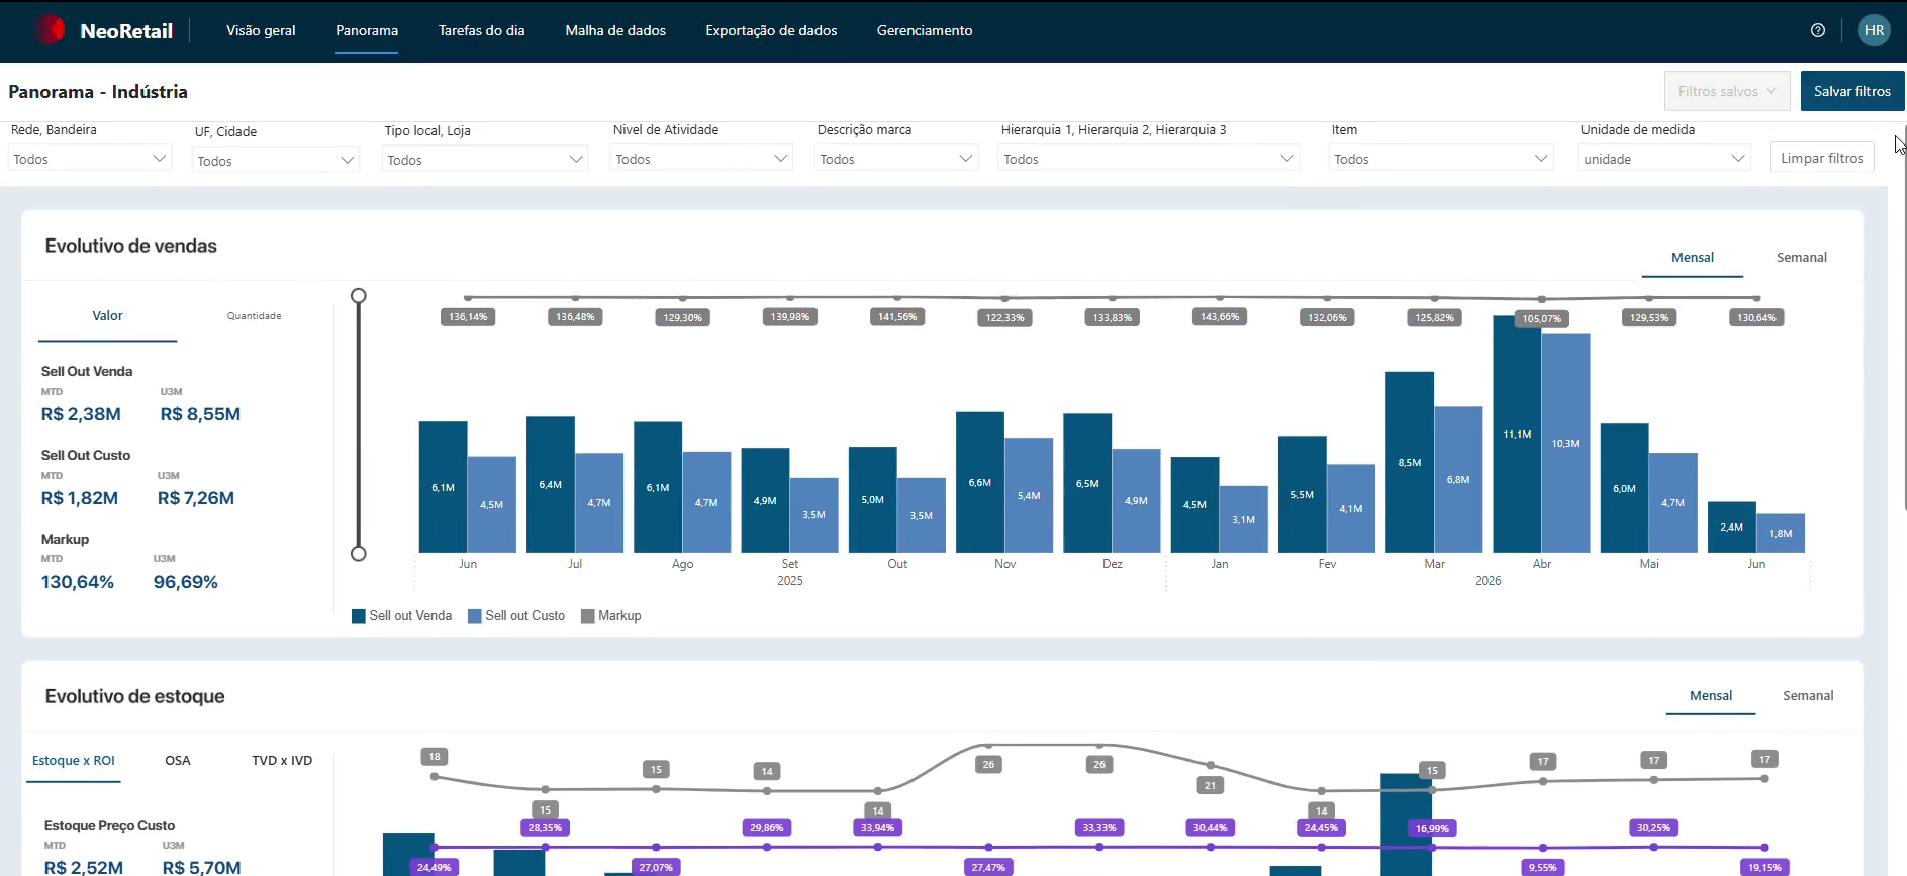The width and height of the screenshot is (1907, 876).
Task: Click the NeoRetail red logo icon
Action: pyautogui.click(x=50, y=30)
